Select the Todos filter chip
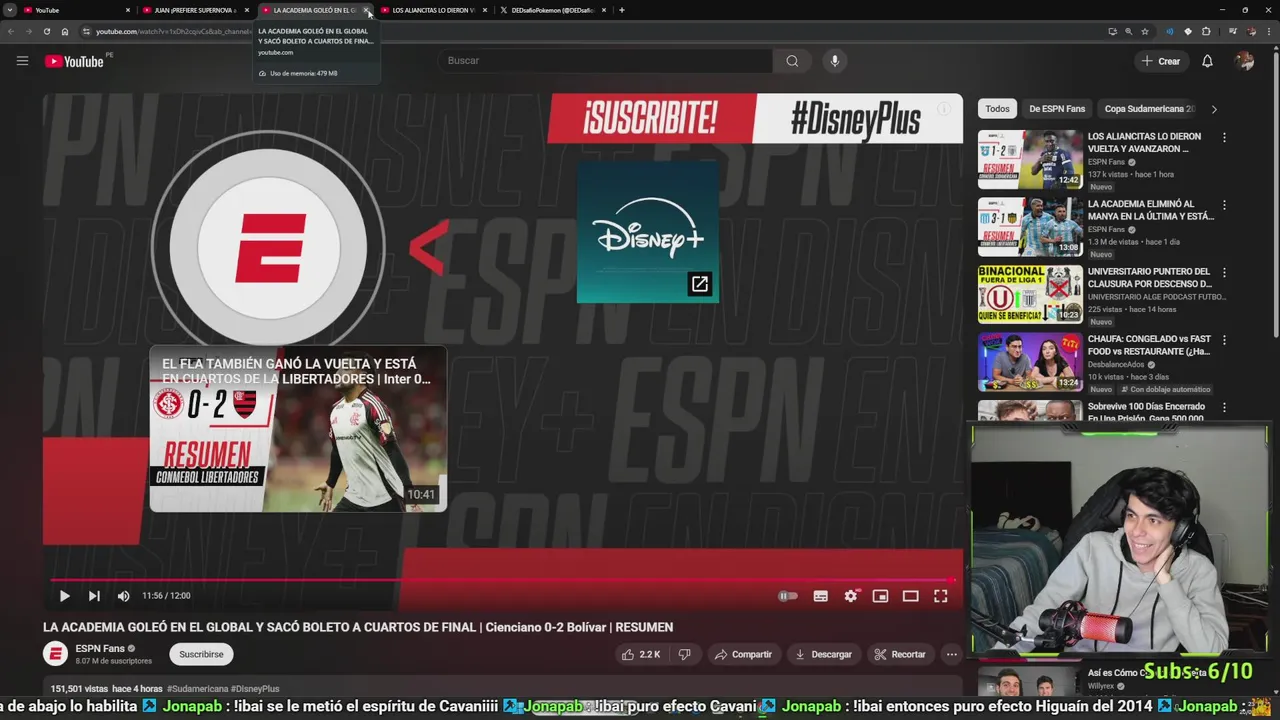The height and width of the screenshot is (720, 1280). (x=997, y=109)
